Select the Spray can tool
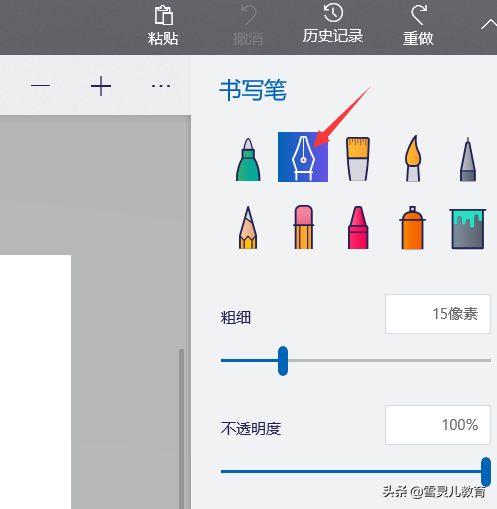This screenshot has width=497, height=509. pyautogui.click(x=412, y=228)
